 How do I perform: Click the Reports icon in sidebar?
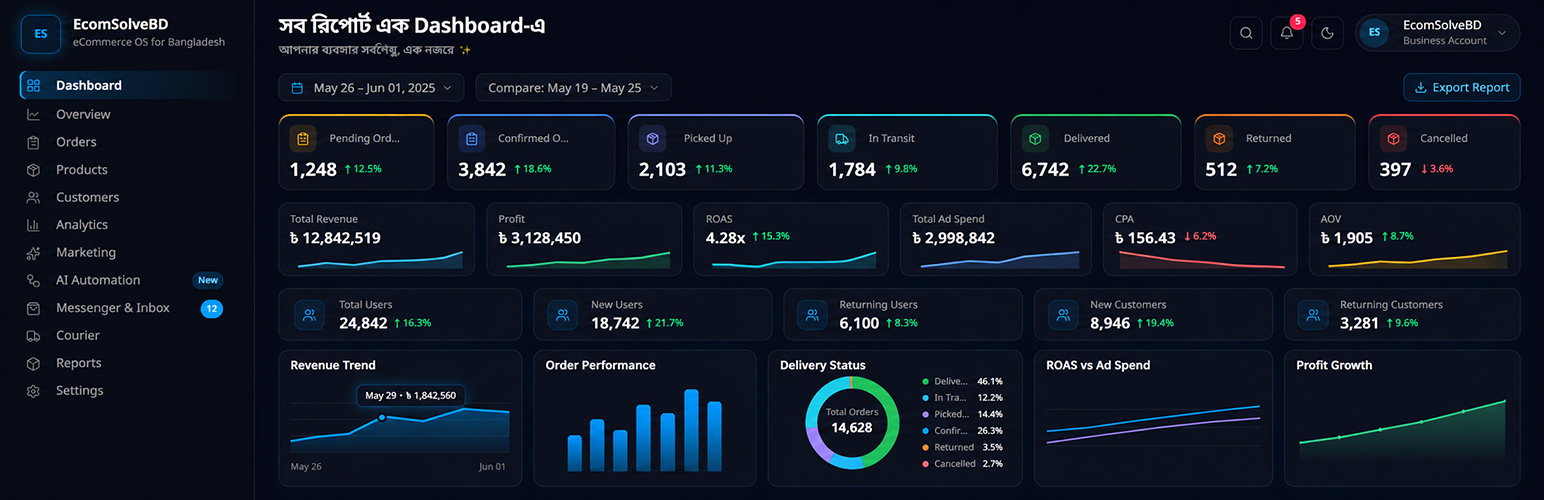pos(34,363)
